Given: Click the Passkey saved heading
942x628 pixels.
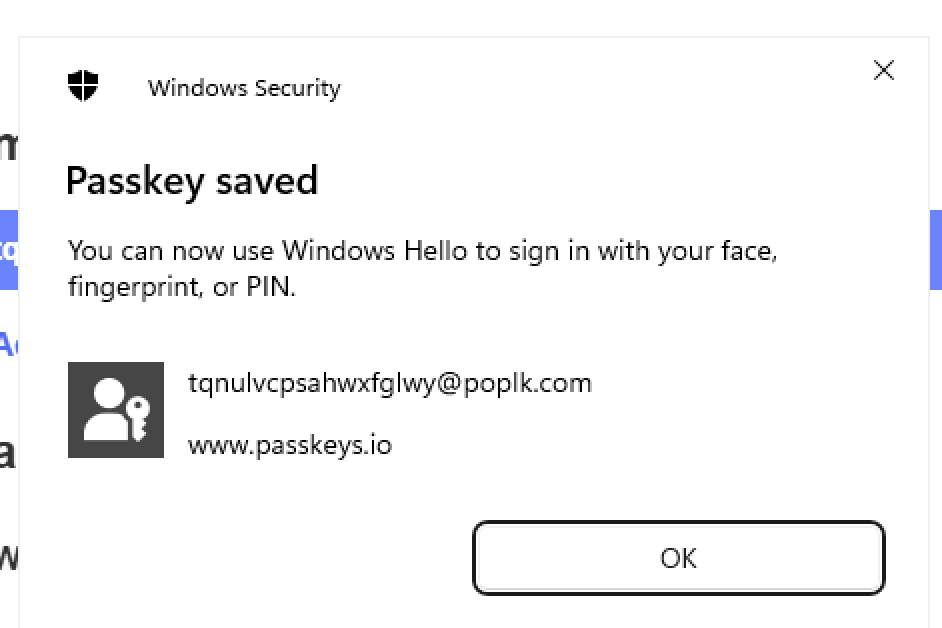Looking at the screenshot, I should (191, 181).
